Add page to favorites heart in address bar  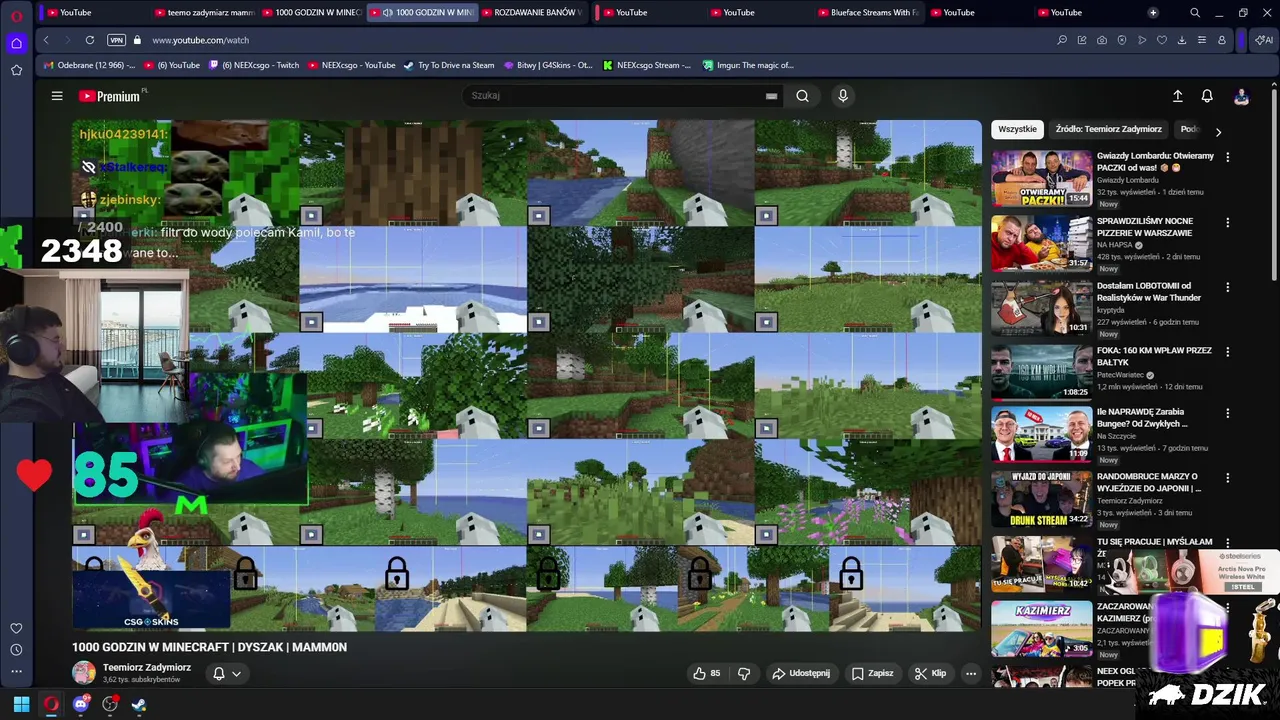coord(1162,40)
